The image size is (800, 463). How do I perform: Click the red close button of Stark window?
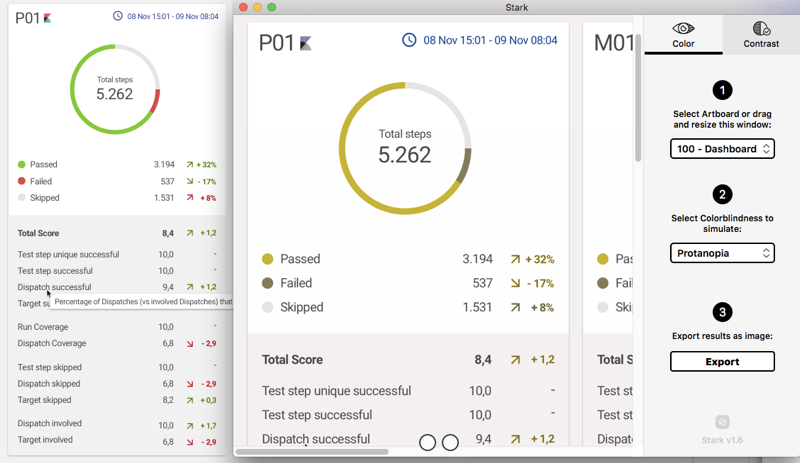[x=243, y=7]
